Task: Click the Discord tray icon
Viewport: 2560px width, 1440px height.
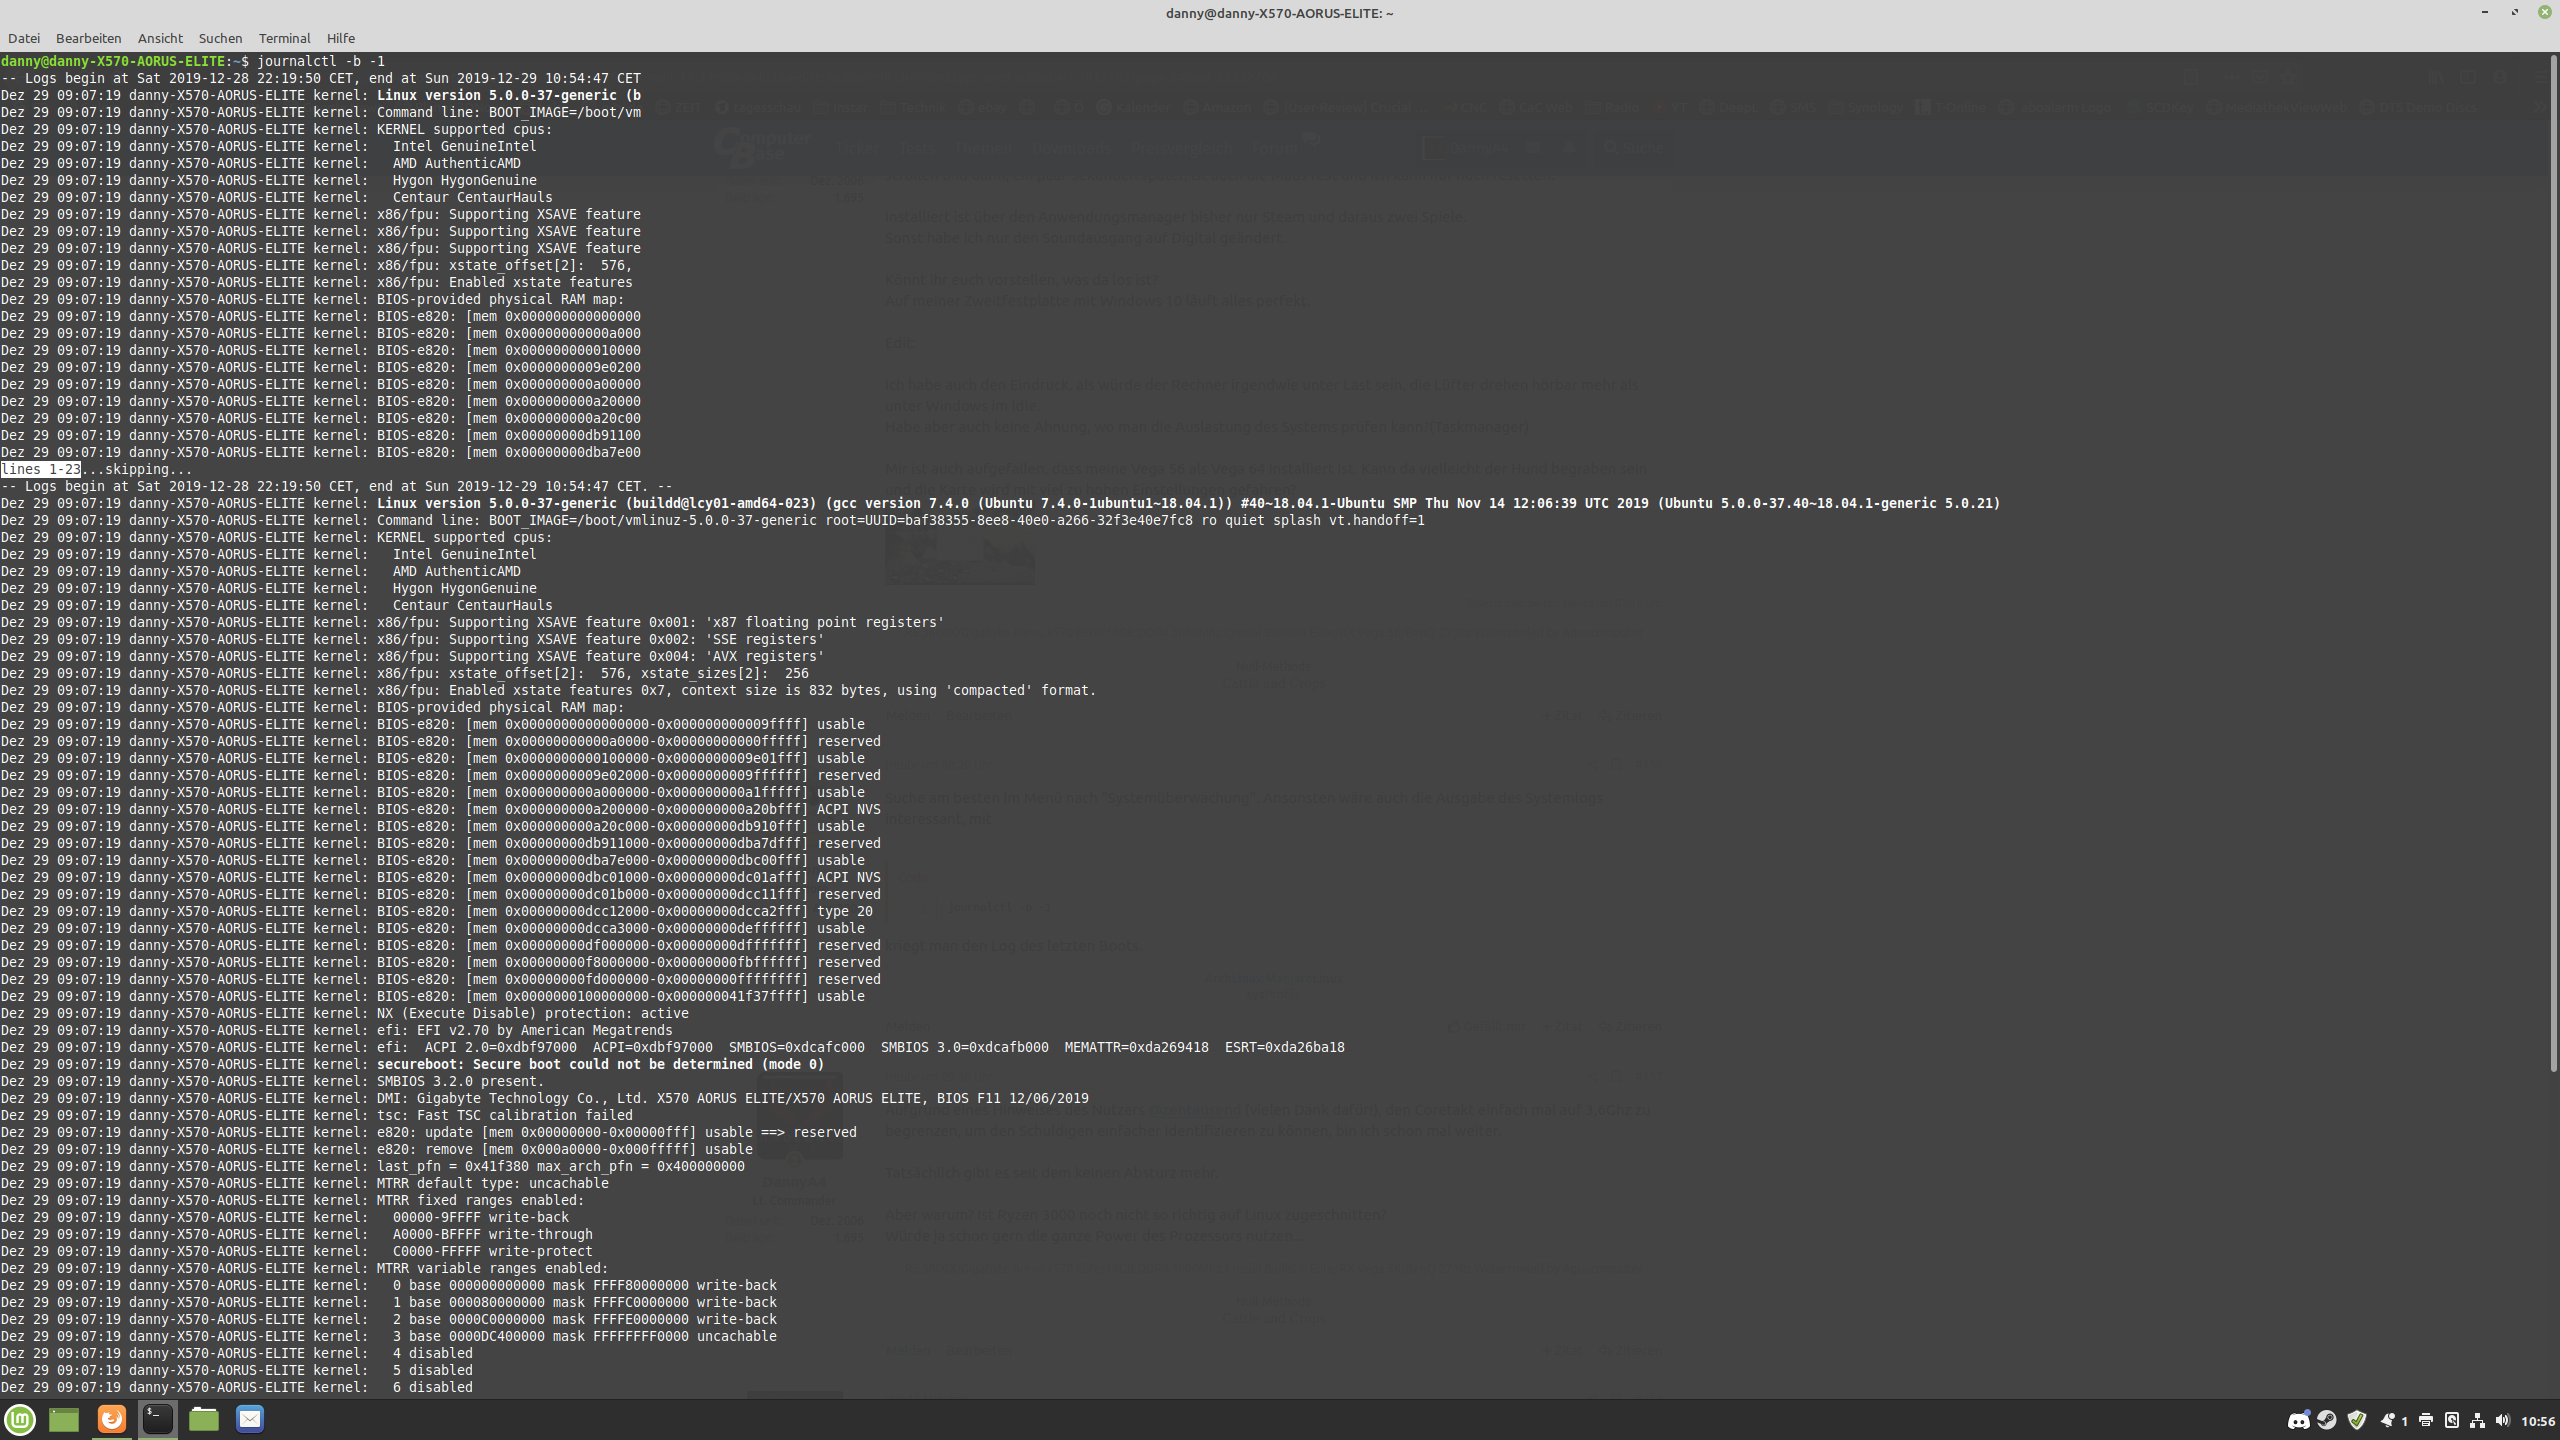Action: coord(2298,1420)
